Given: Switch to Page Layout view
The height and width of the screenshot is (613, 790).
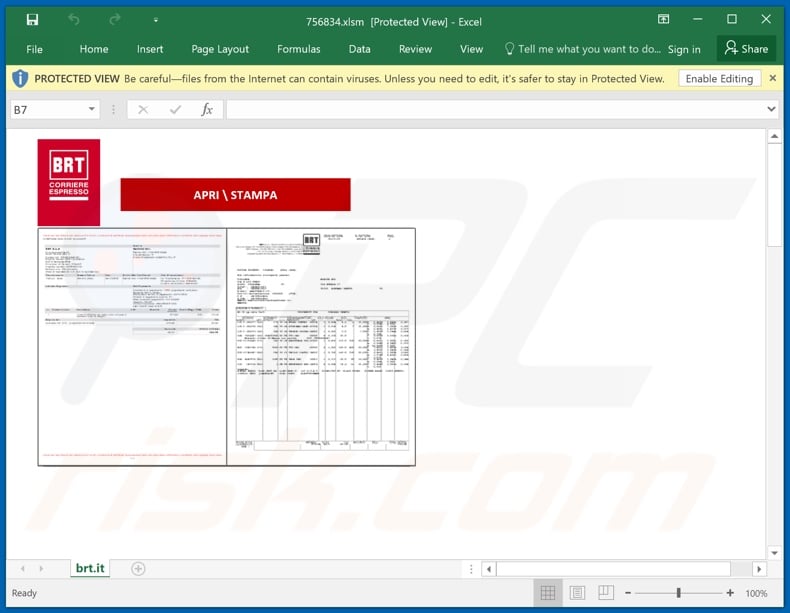Looking at the screenshot, I should point(576,593).
